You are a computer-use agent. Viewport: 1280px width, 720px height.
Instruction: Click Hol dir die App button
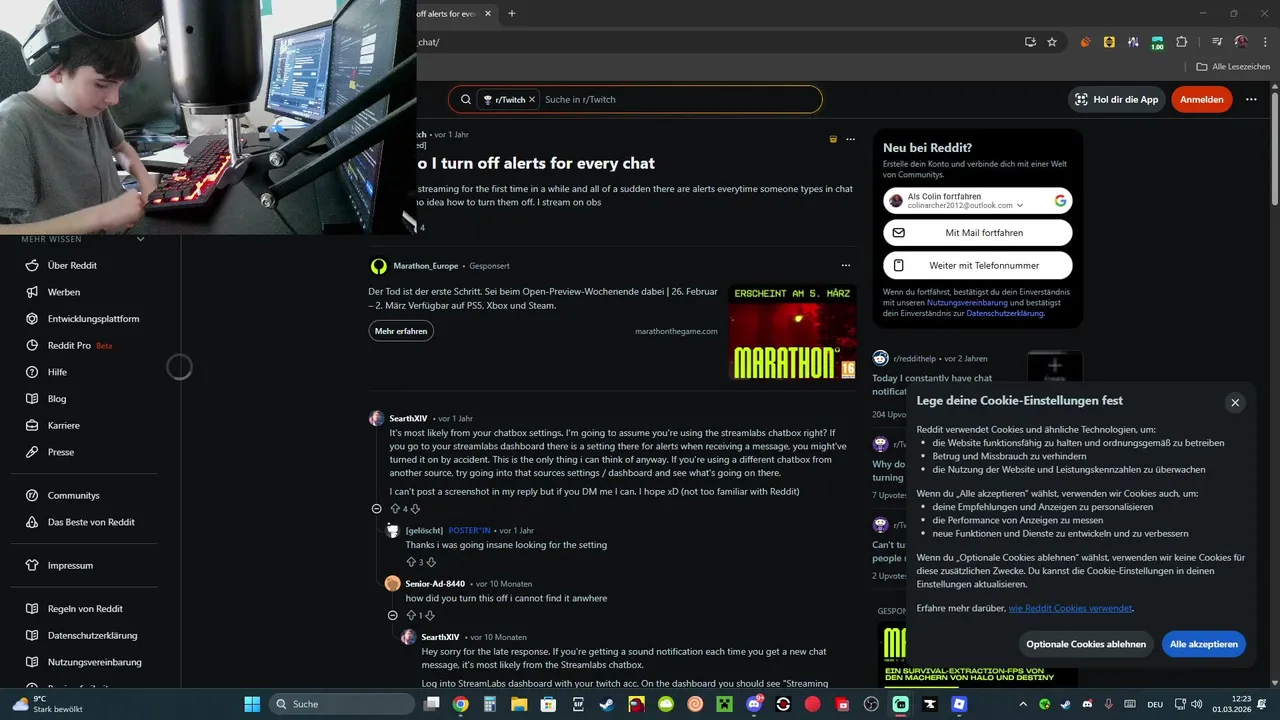click(x=1116, y=99)
